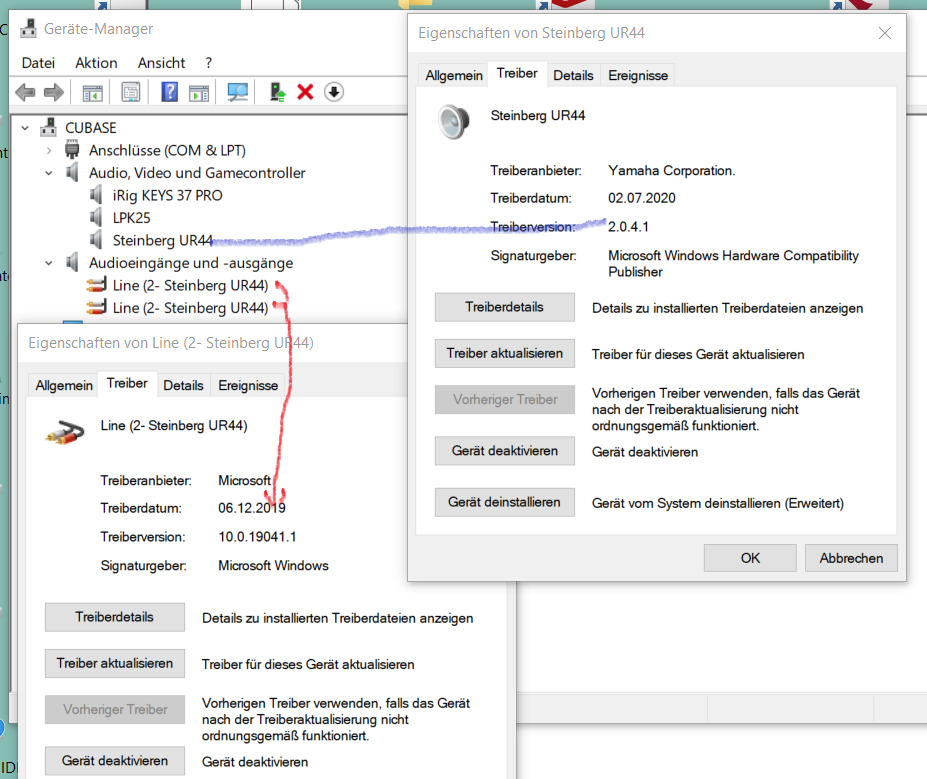This screenshot has width=927, height=779.
Task: Click the Back arrow in Geräte-Manager toolbar
Action: pos(25,92)
